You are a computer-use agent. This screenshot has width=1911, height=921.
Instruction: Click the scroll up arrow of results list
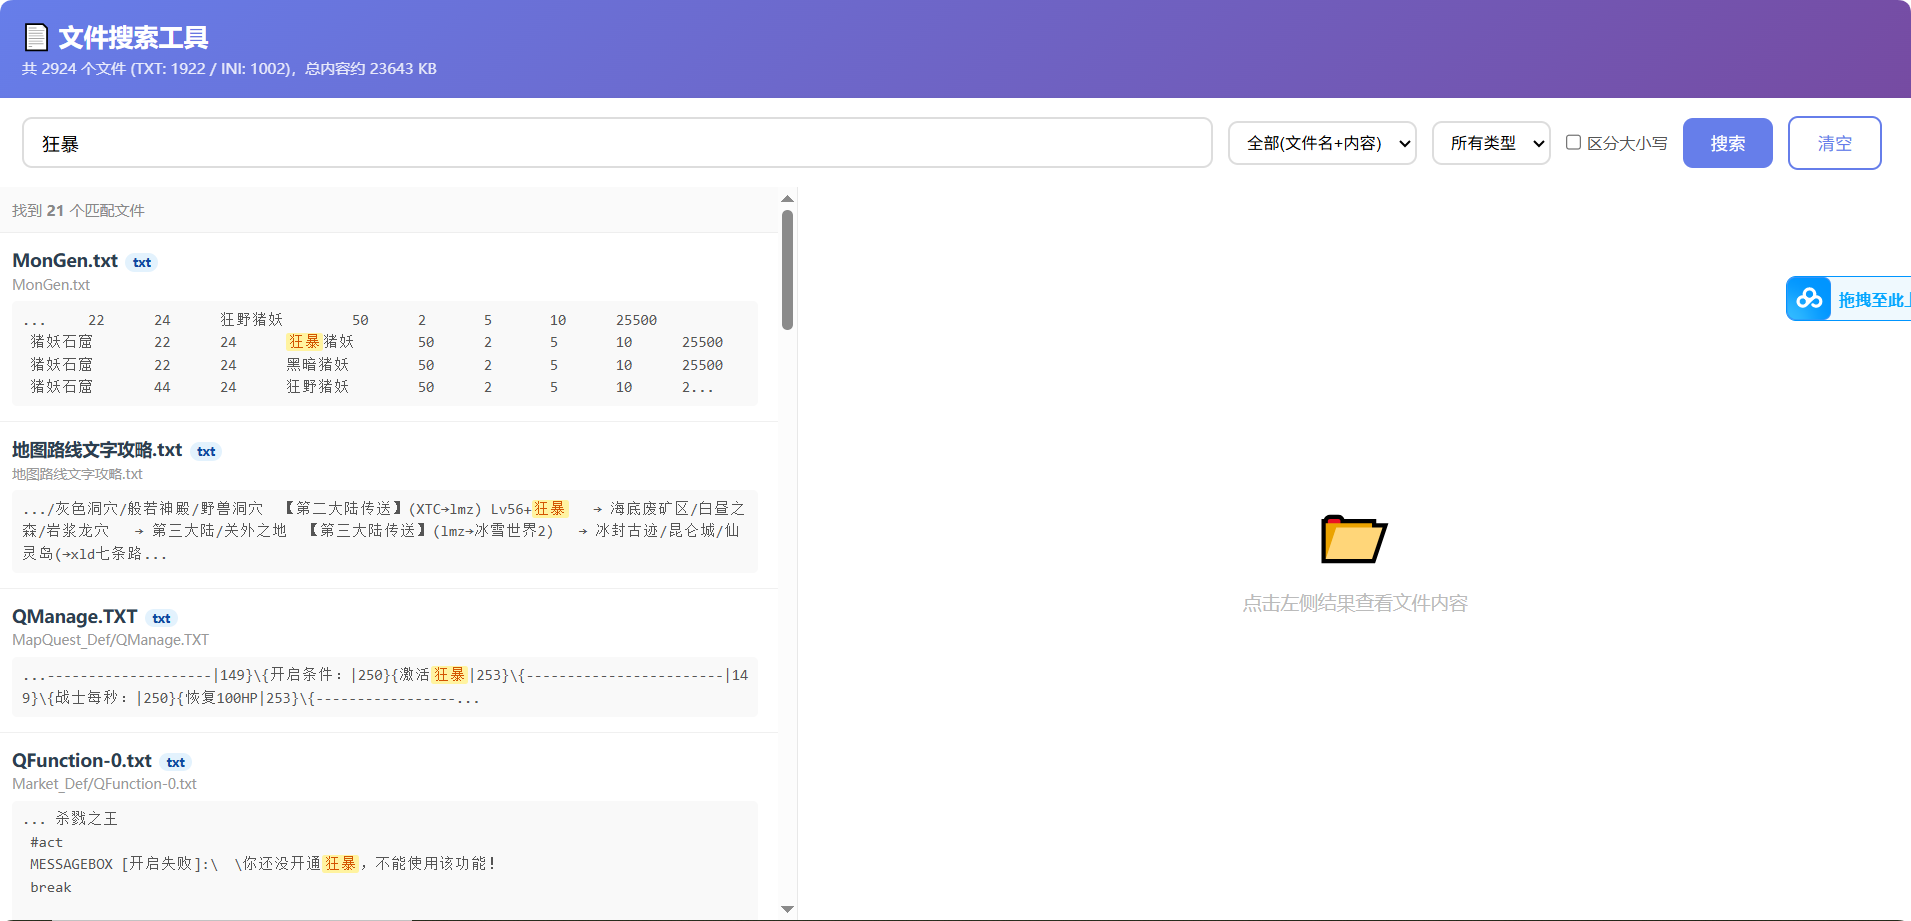787,199
